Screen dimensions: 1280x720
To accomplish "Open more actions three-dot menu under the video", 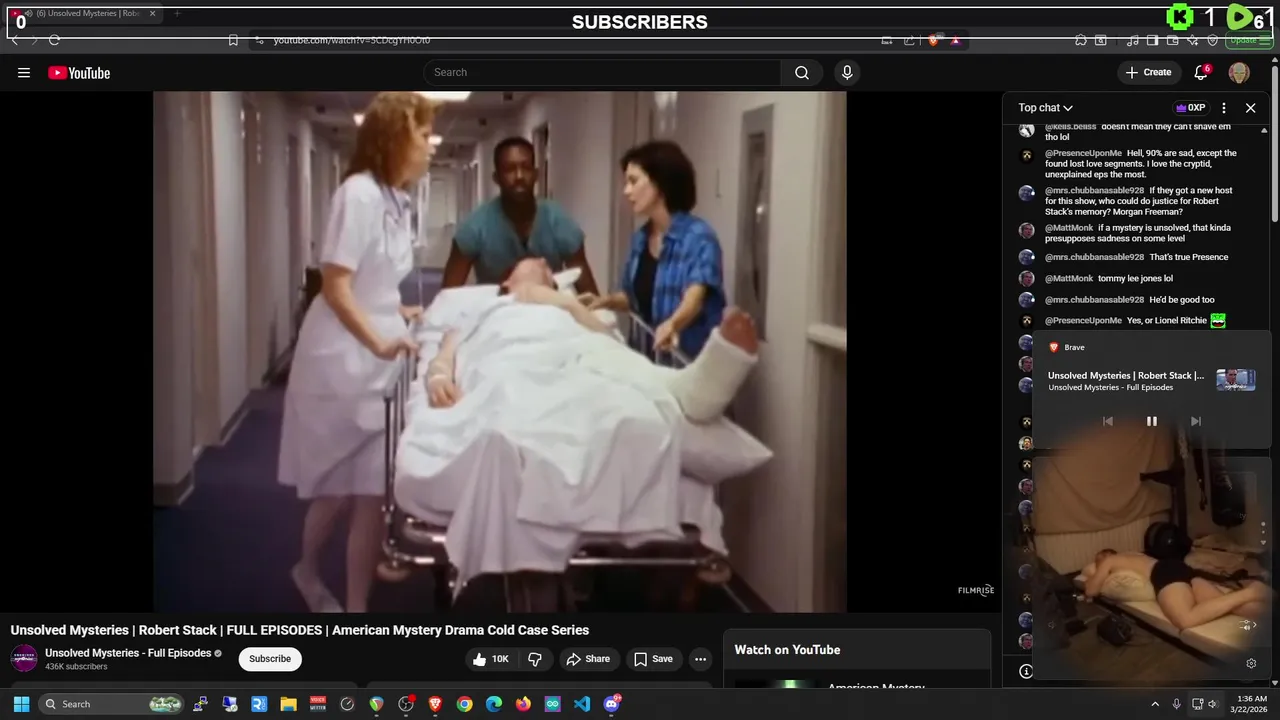I will point(701,659).
